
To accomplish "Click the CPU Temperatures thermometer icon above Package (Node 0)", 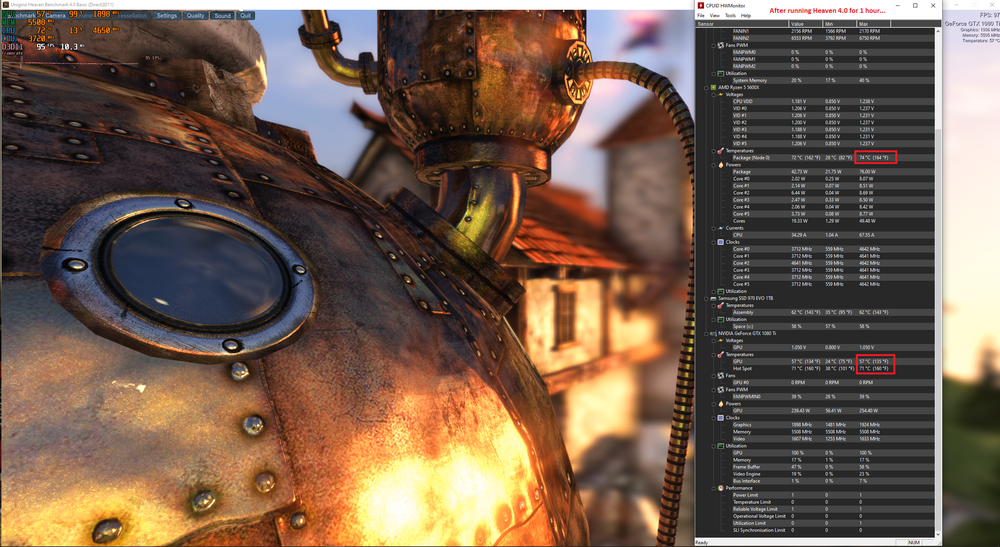I will (721, 150).
